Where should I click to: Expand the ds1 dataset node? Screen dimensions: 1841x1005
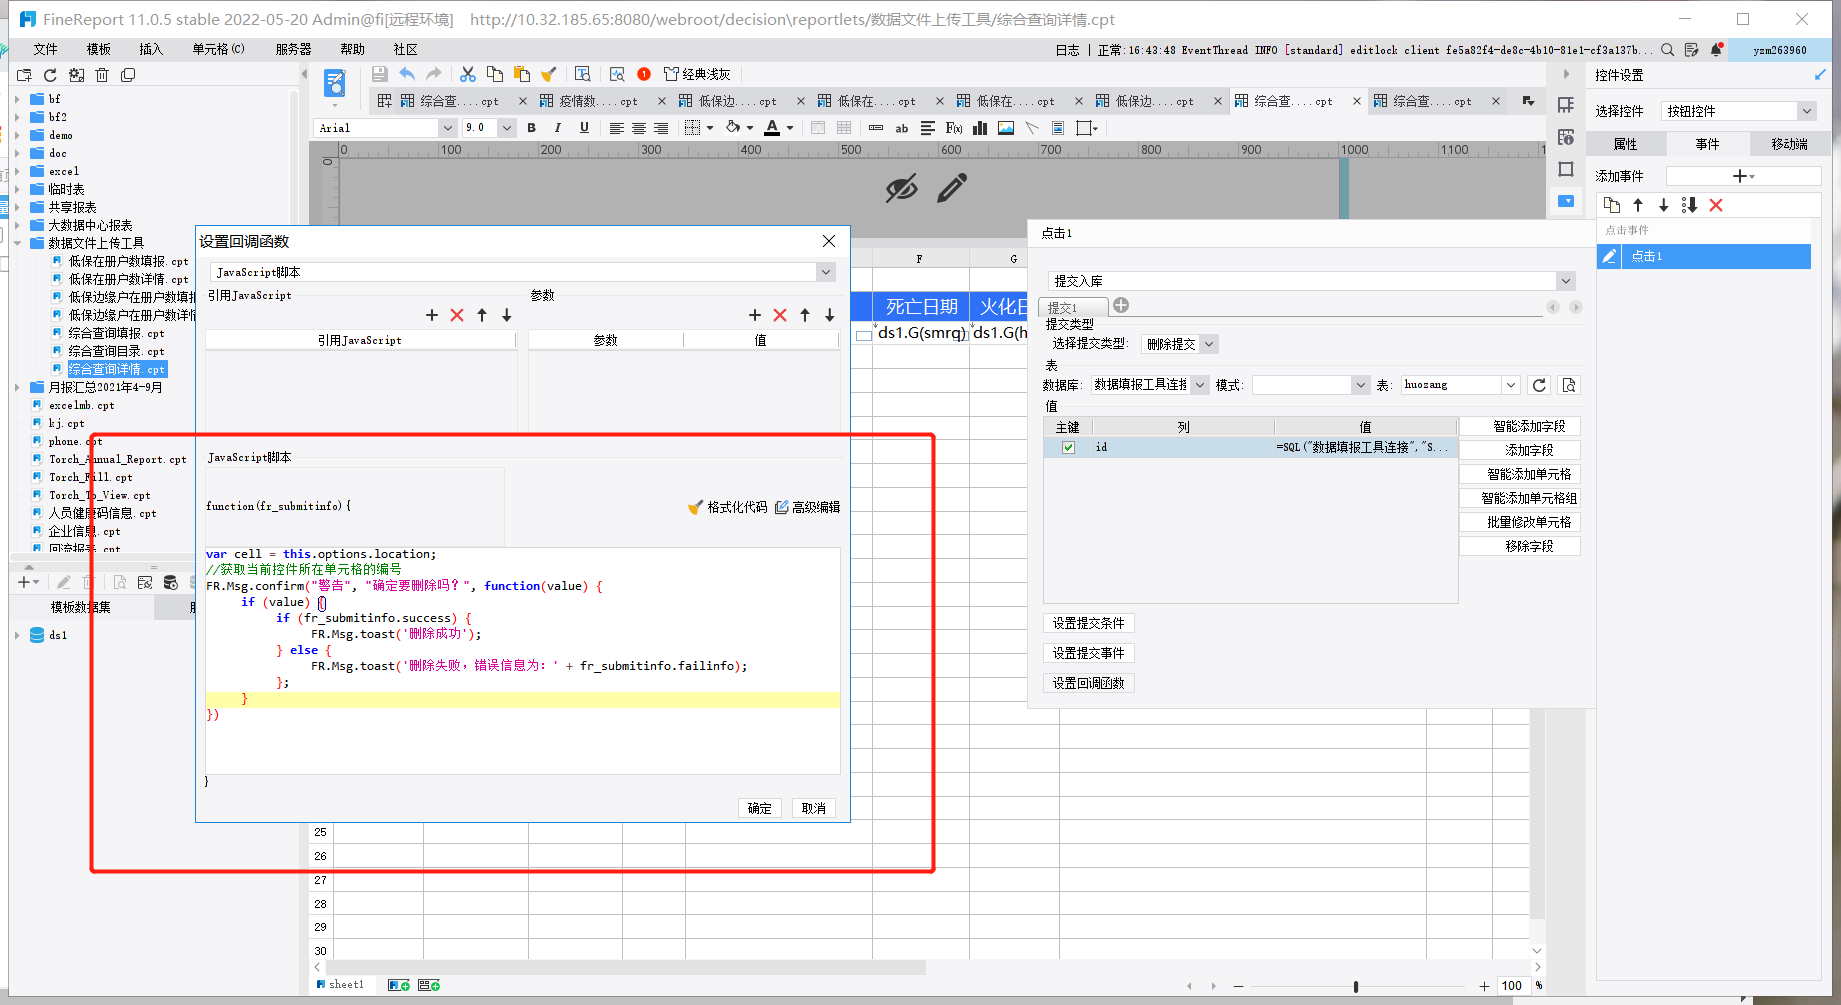click(17, 635)
